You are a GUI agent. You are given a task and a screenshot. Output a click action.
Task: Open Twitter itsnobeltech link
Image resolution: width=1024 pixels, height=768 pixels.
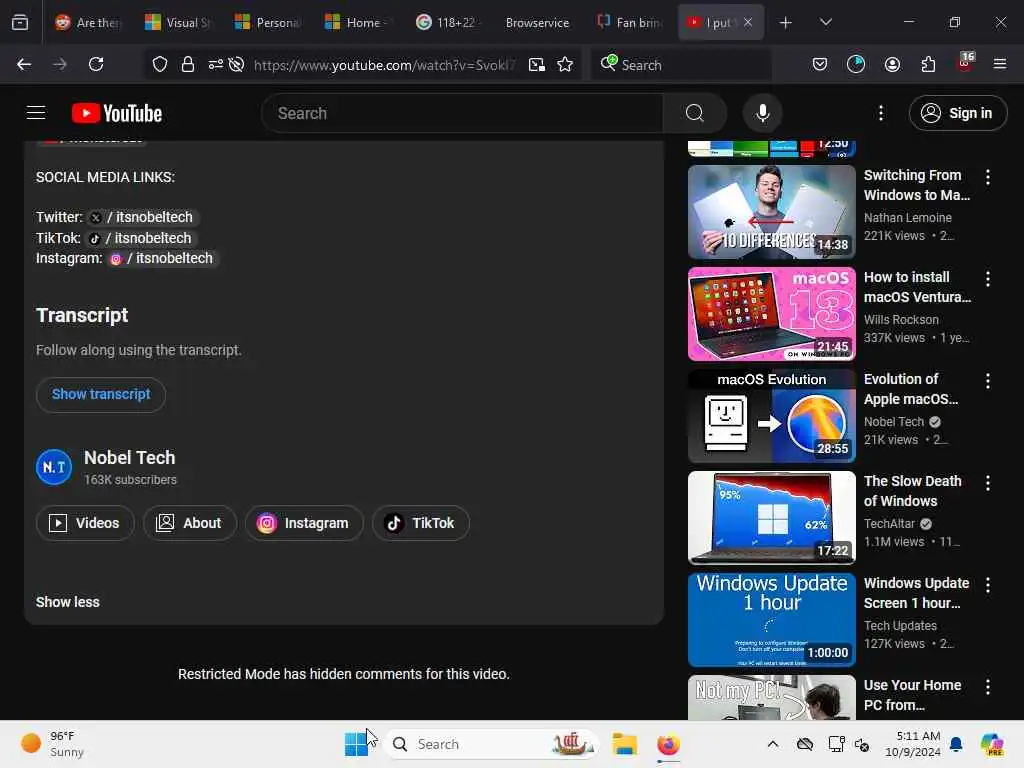pyautogui.click(x=142, y=217)
